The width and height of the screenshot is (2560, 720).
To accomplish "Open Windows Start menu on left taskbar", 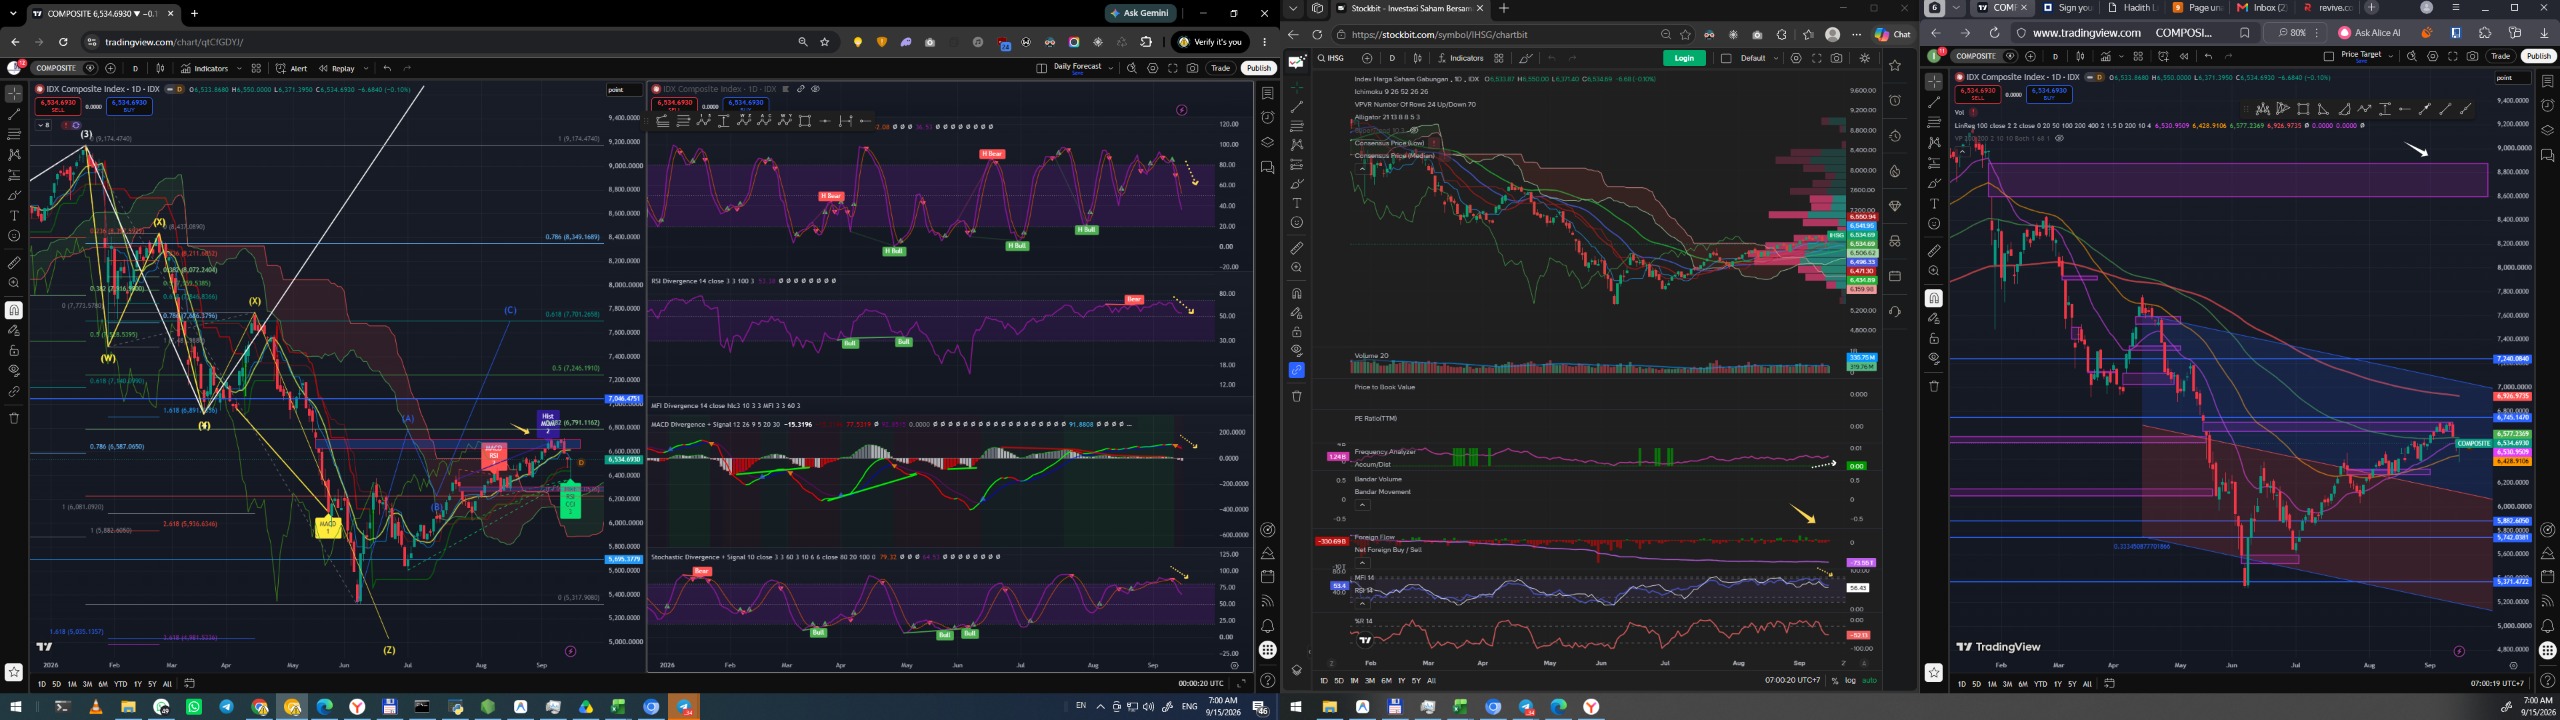I will pyautogui.click(x=15, y=707).
